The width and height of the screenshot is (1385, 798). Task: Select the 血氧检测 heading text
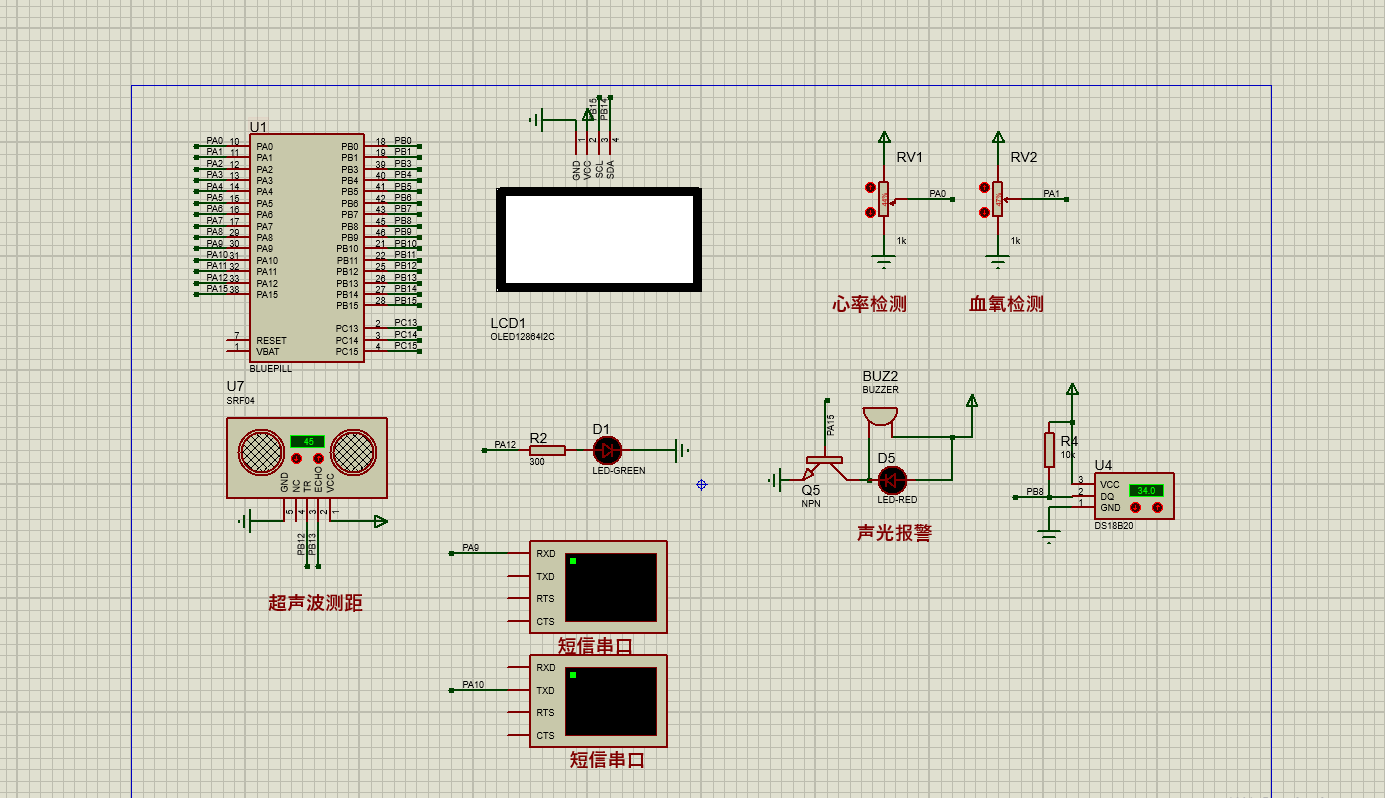coord(1006,304)
